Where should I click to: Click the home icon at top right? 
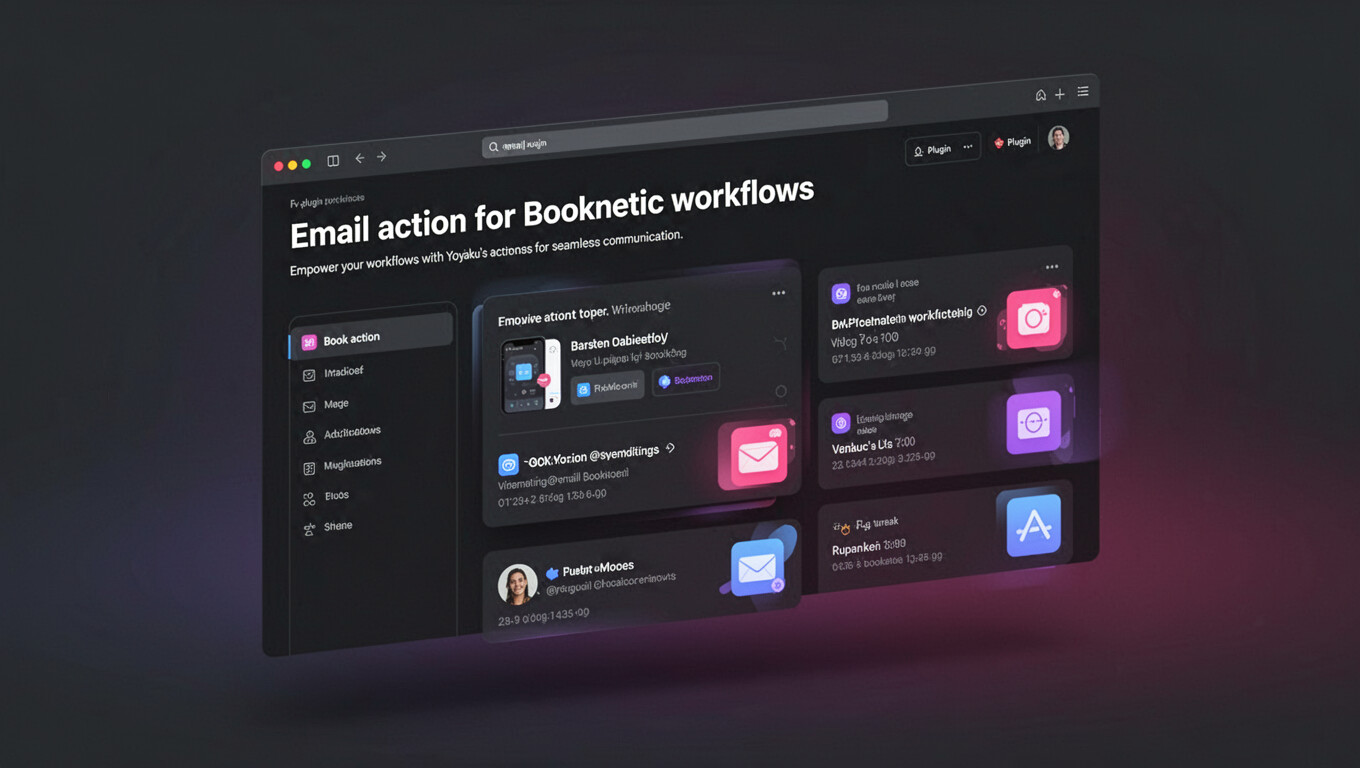pyautogui.click(x=1040, y=95)
